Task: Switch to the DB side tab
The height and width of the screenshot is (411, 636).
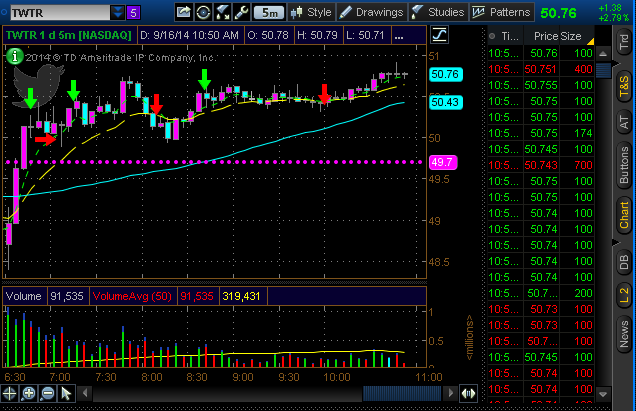Action: [x=624, y=262]
